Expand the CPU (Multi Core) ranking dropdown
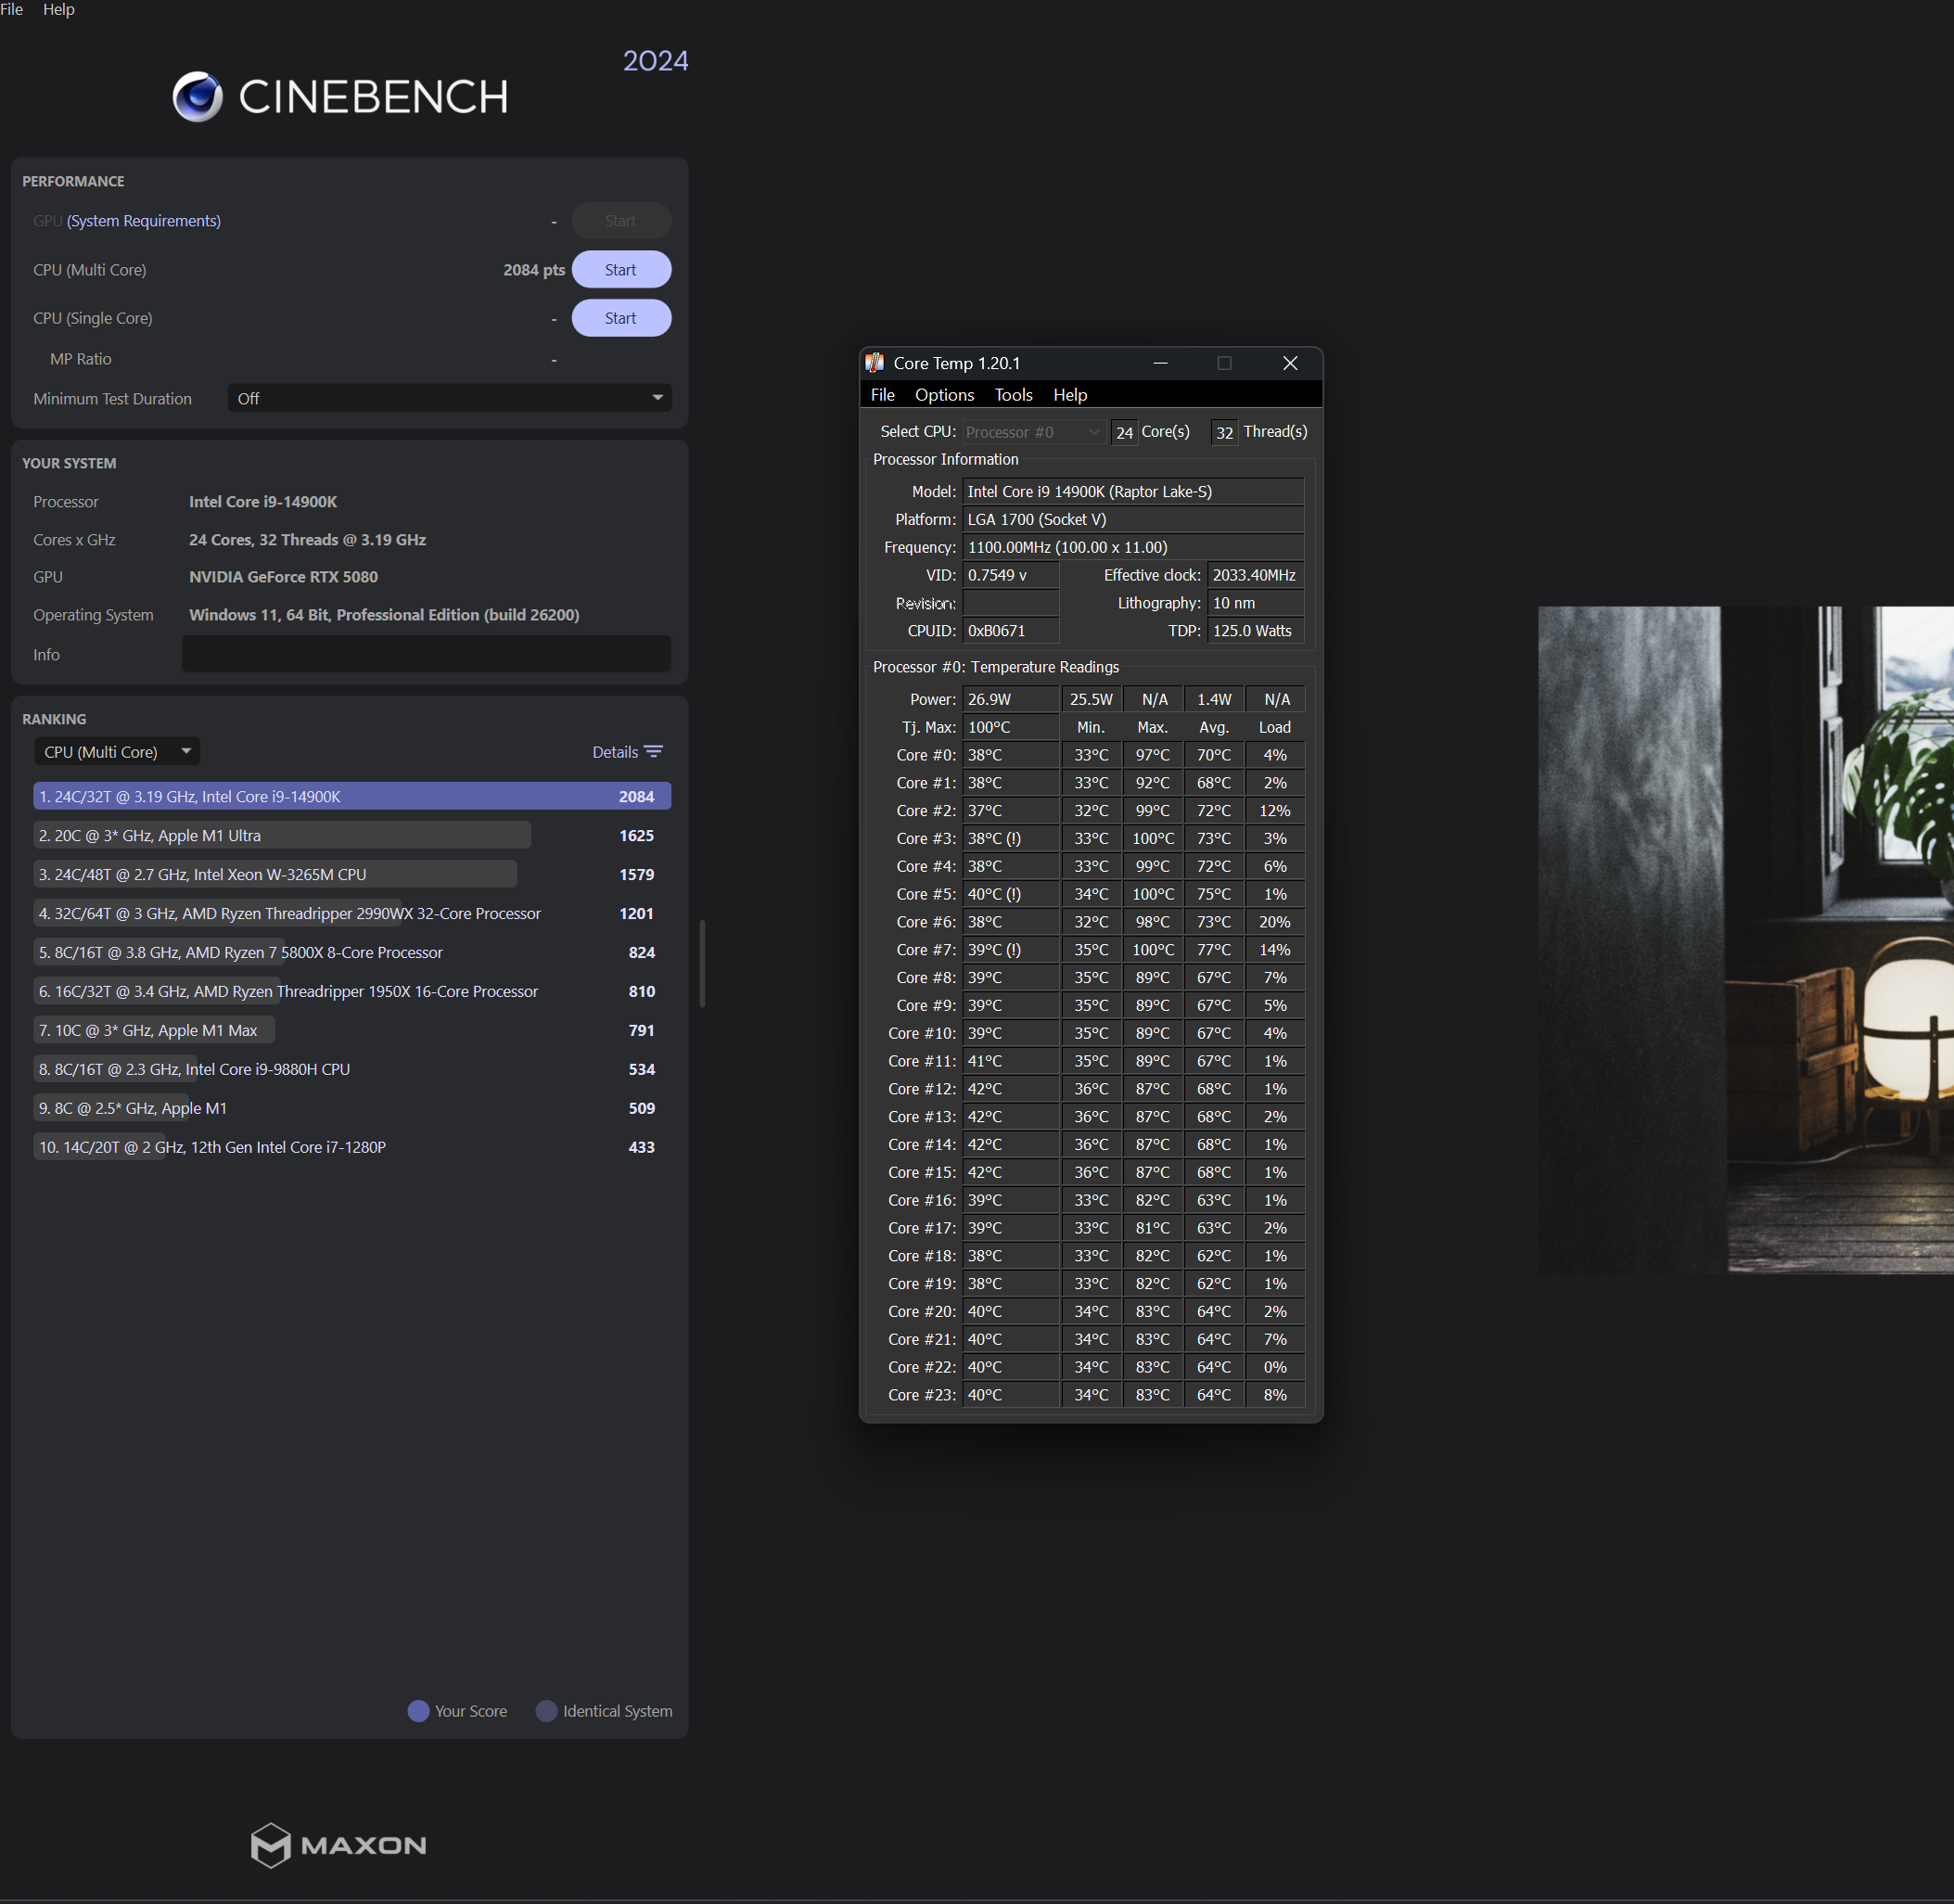 (117, 752)
